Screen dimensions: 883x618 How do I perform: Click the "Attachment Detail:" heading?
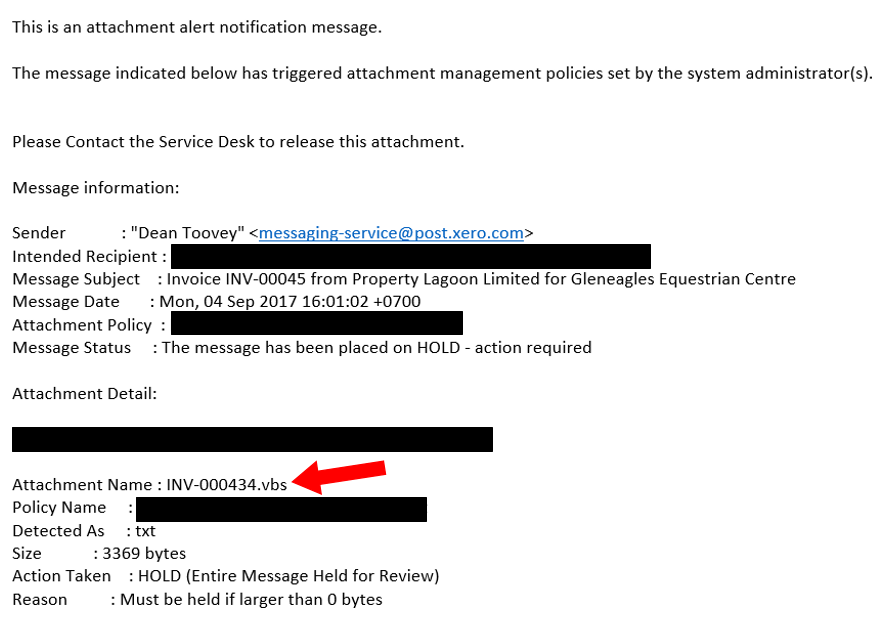84,394
